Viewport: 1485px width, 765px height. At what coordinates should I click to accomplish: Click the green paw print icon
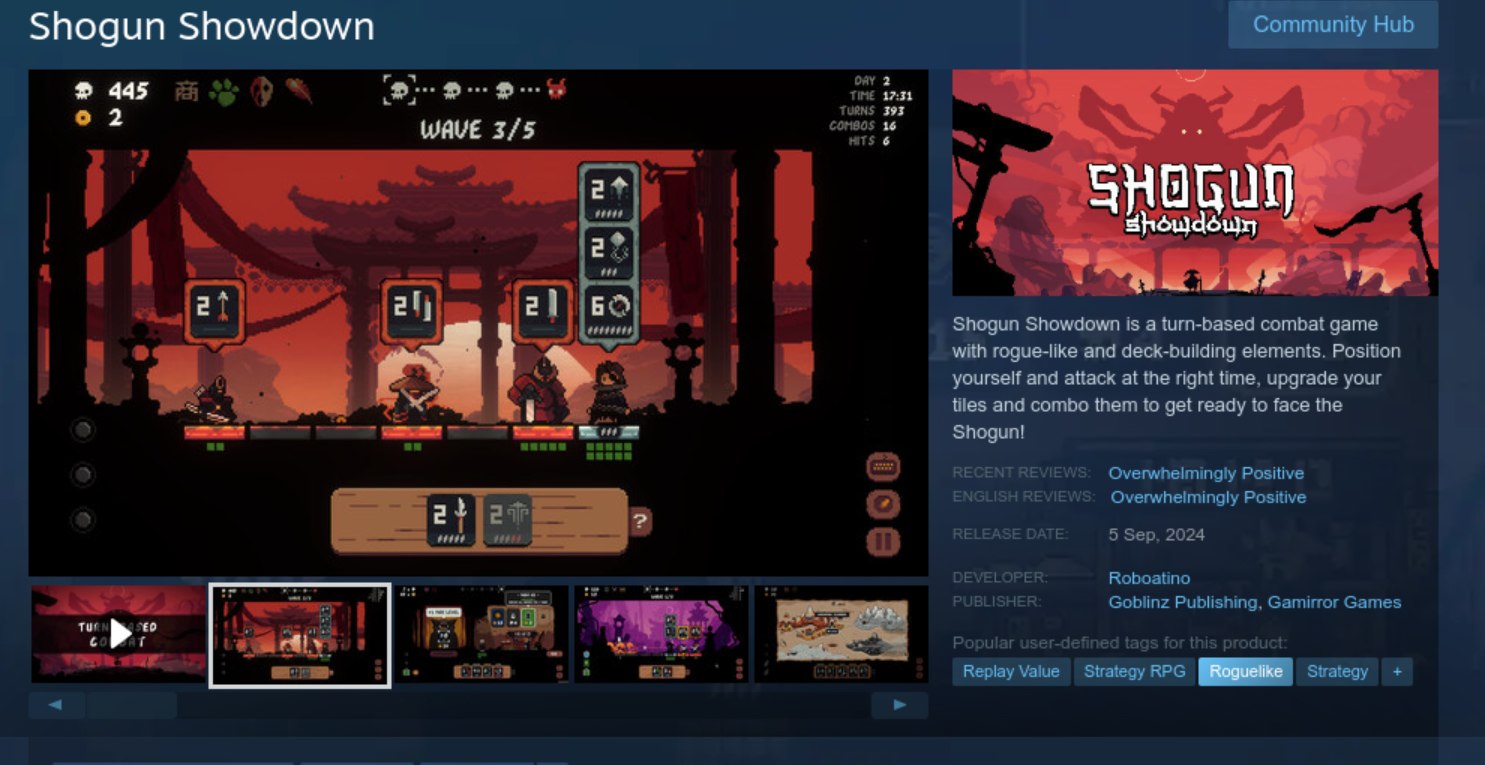tap(223, 92)
